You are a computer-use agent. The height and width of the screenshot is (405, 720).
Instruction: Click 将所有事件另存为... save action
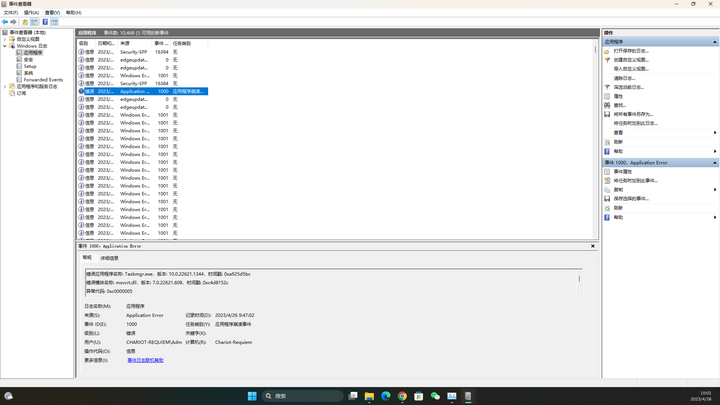pyautogui.click(x=634, y=114)
